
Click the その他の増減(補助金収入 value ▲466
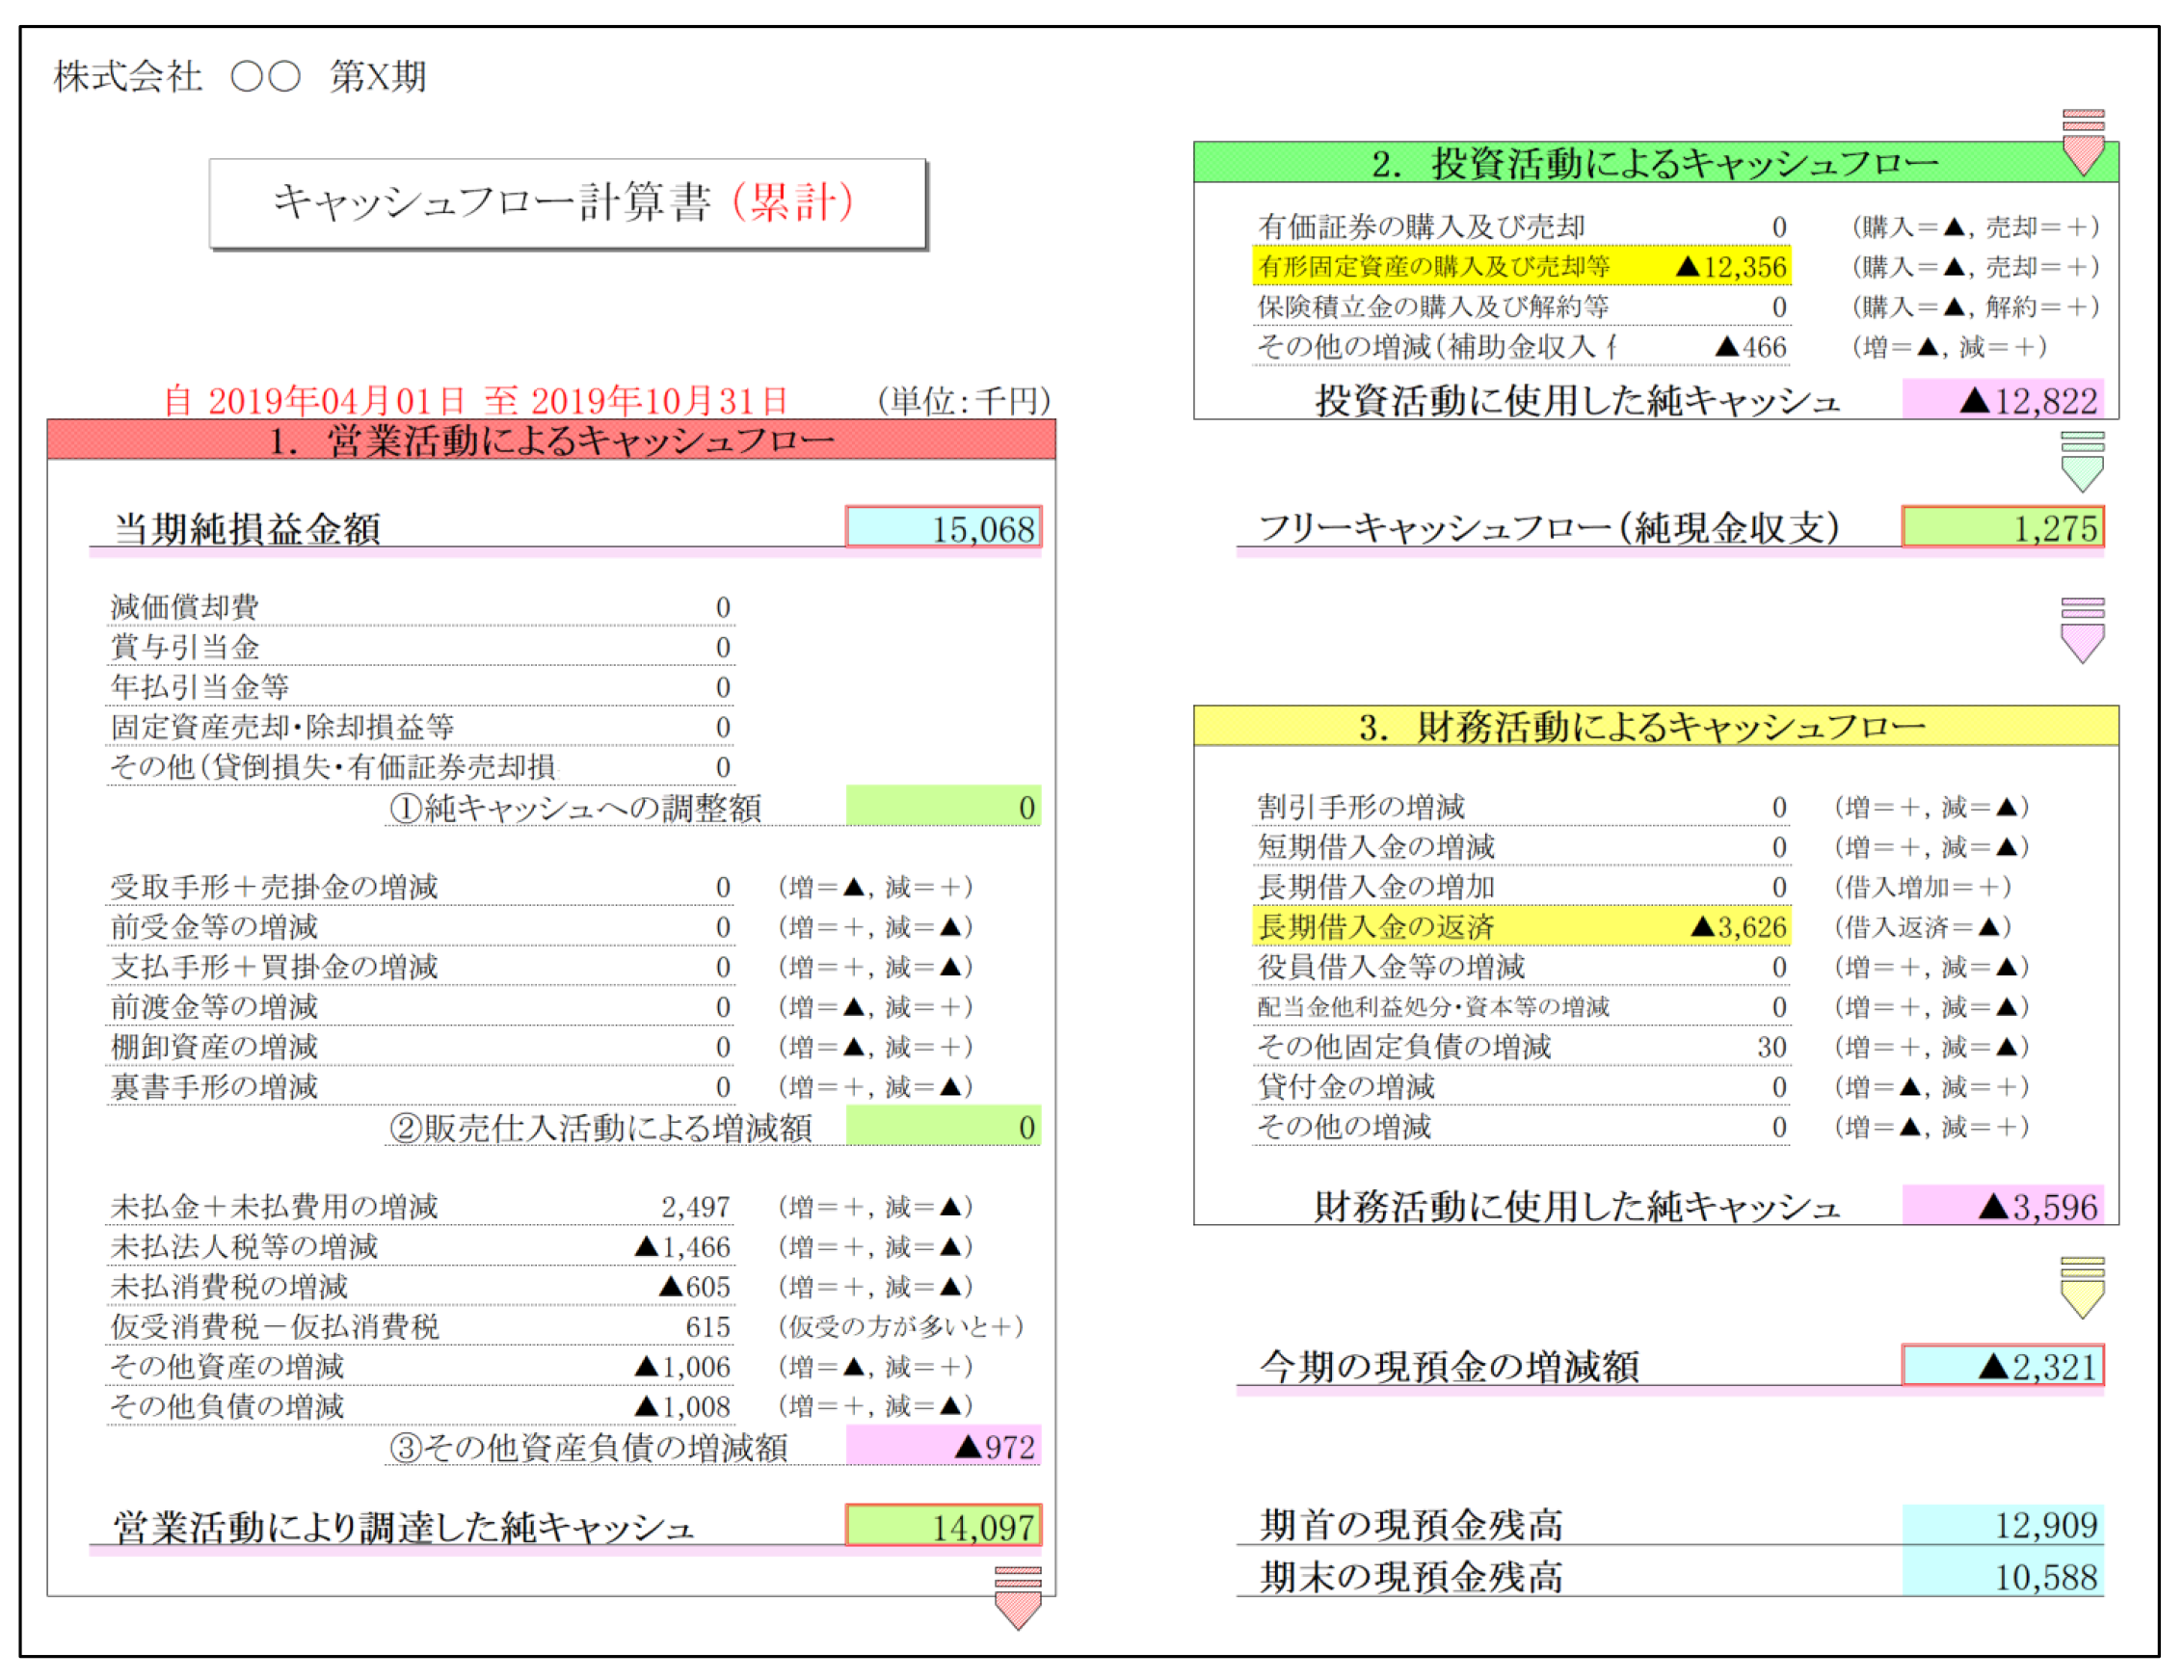tap(1751, 347)
